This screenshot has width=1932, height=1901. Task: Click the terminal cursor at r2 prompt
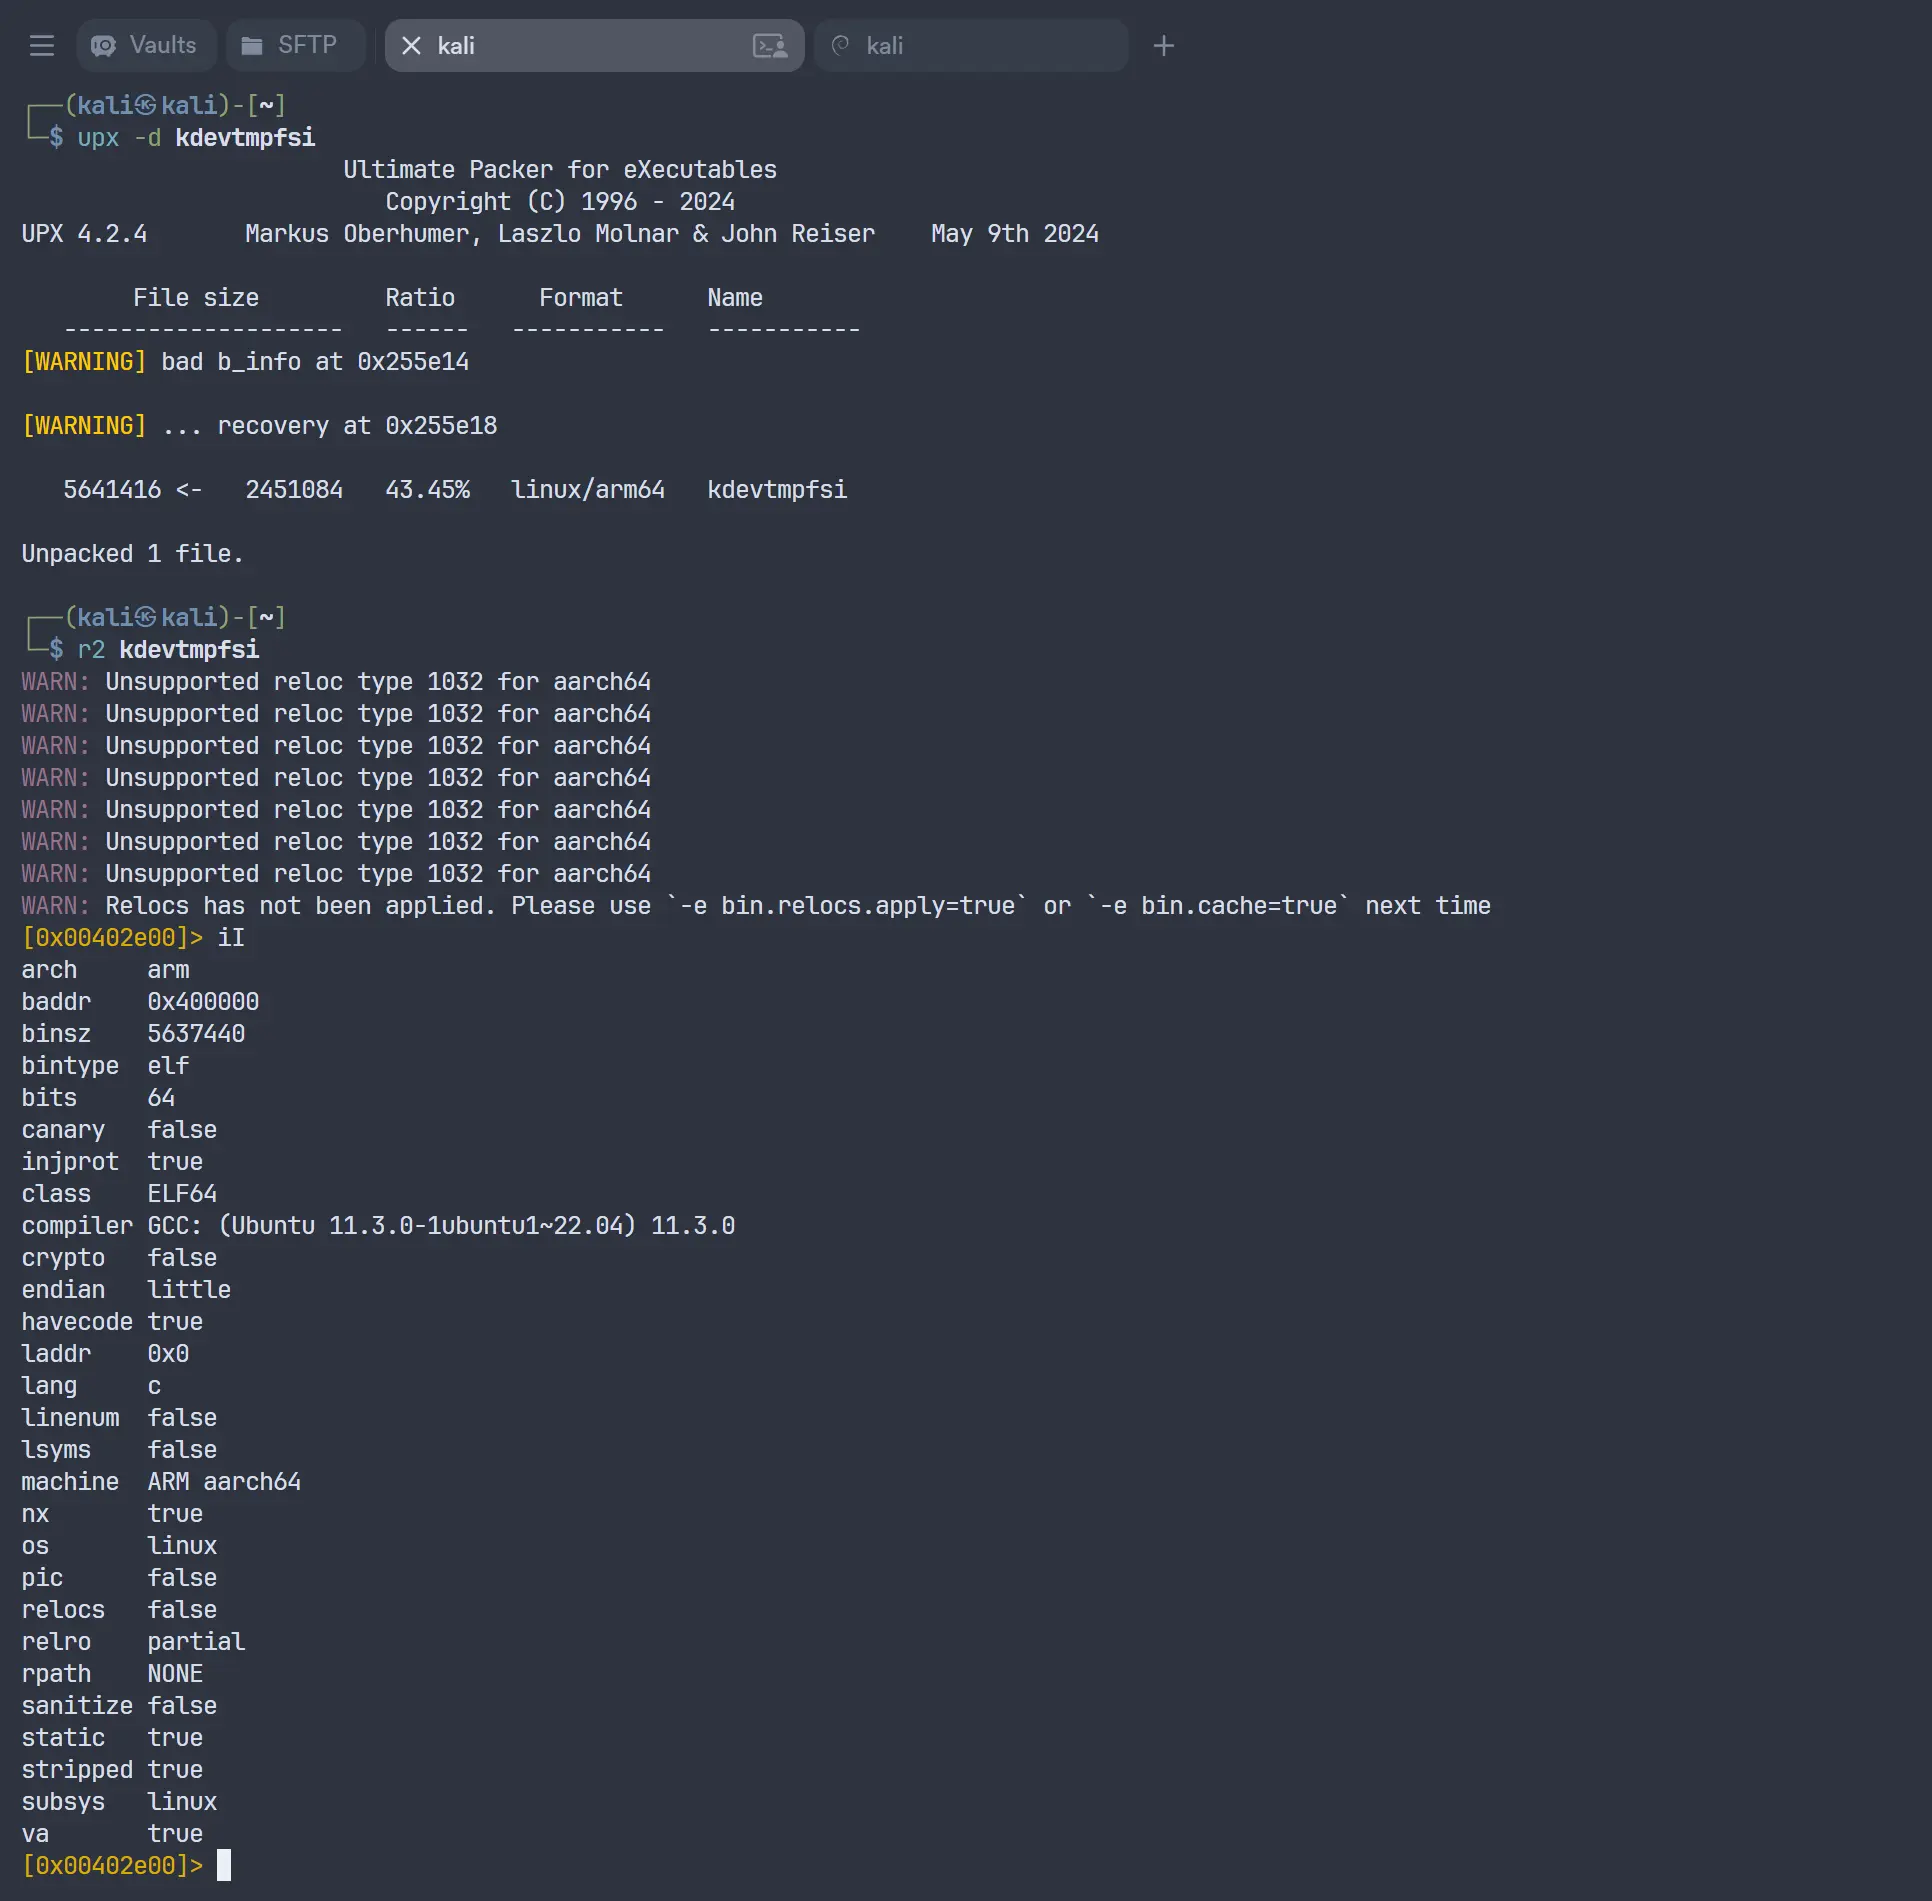(x=224, y=1865)
